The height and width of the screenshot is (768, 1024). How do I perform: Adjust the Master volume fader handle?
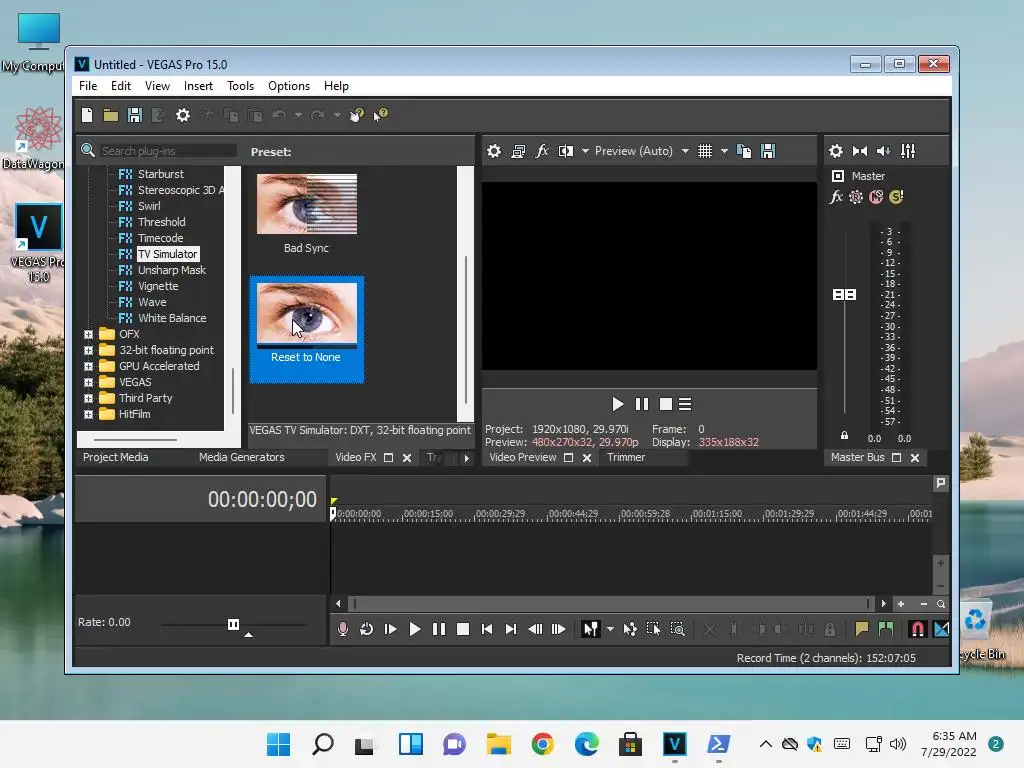click(844, 295)
